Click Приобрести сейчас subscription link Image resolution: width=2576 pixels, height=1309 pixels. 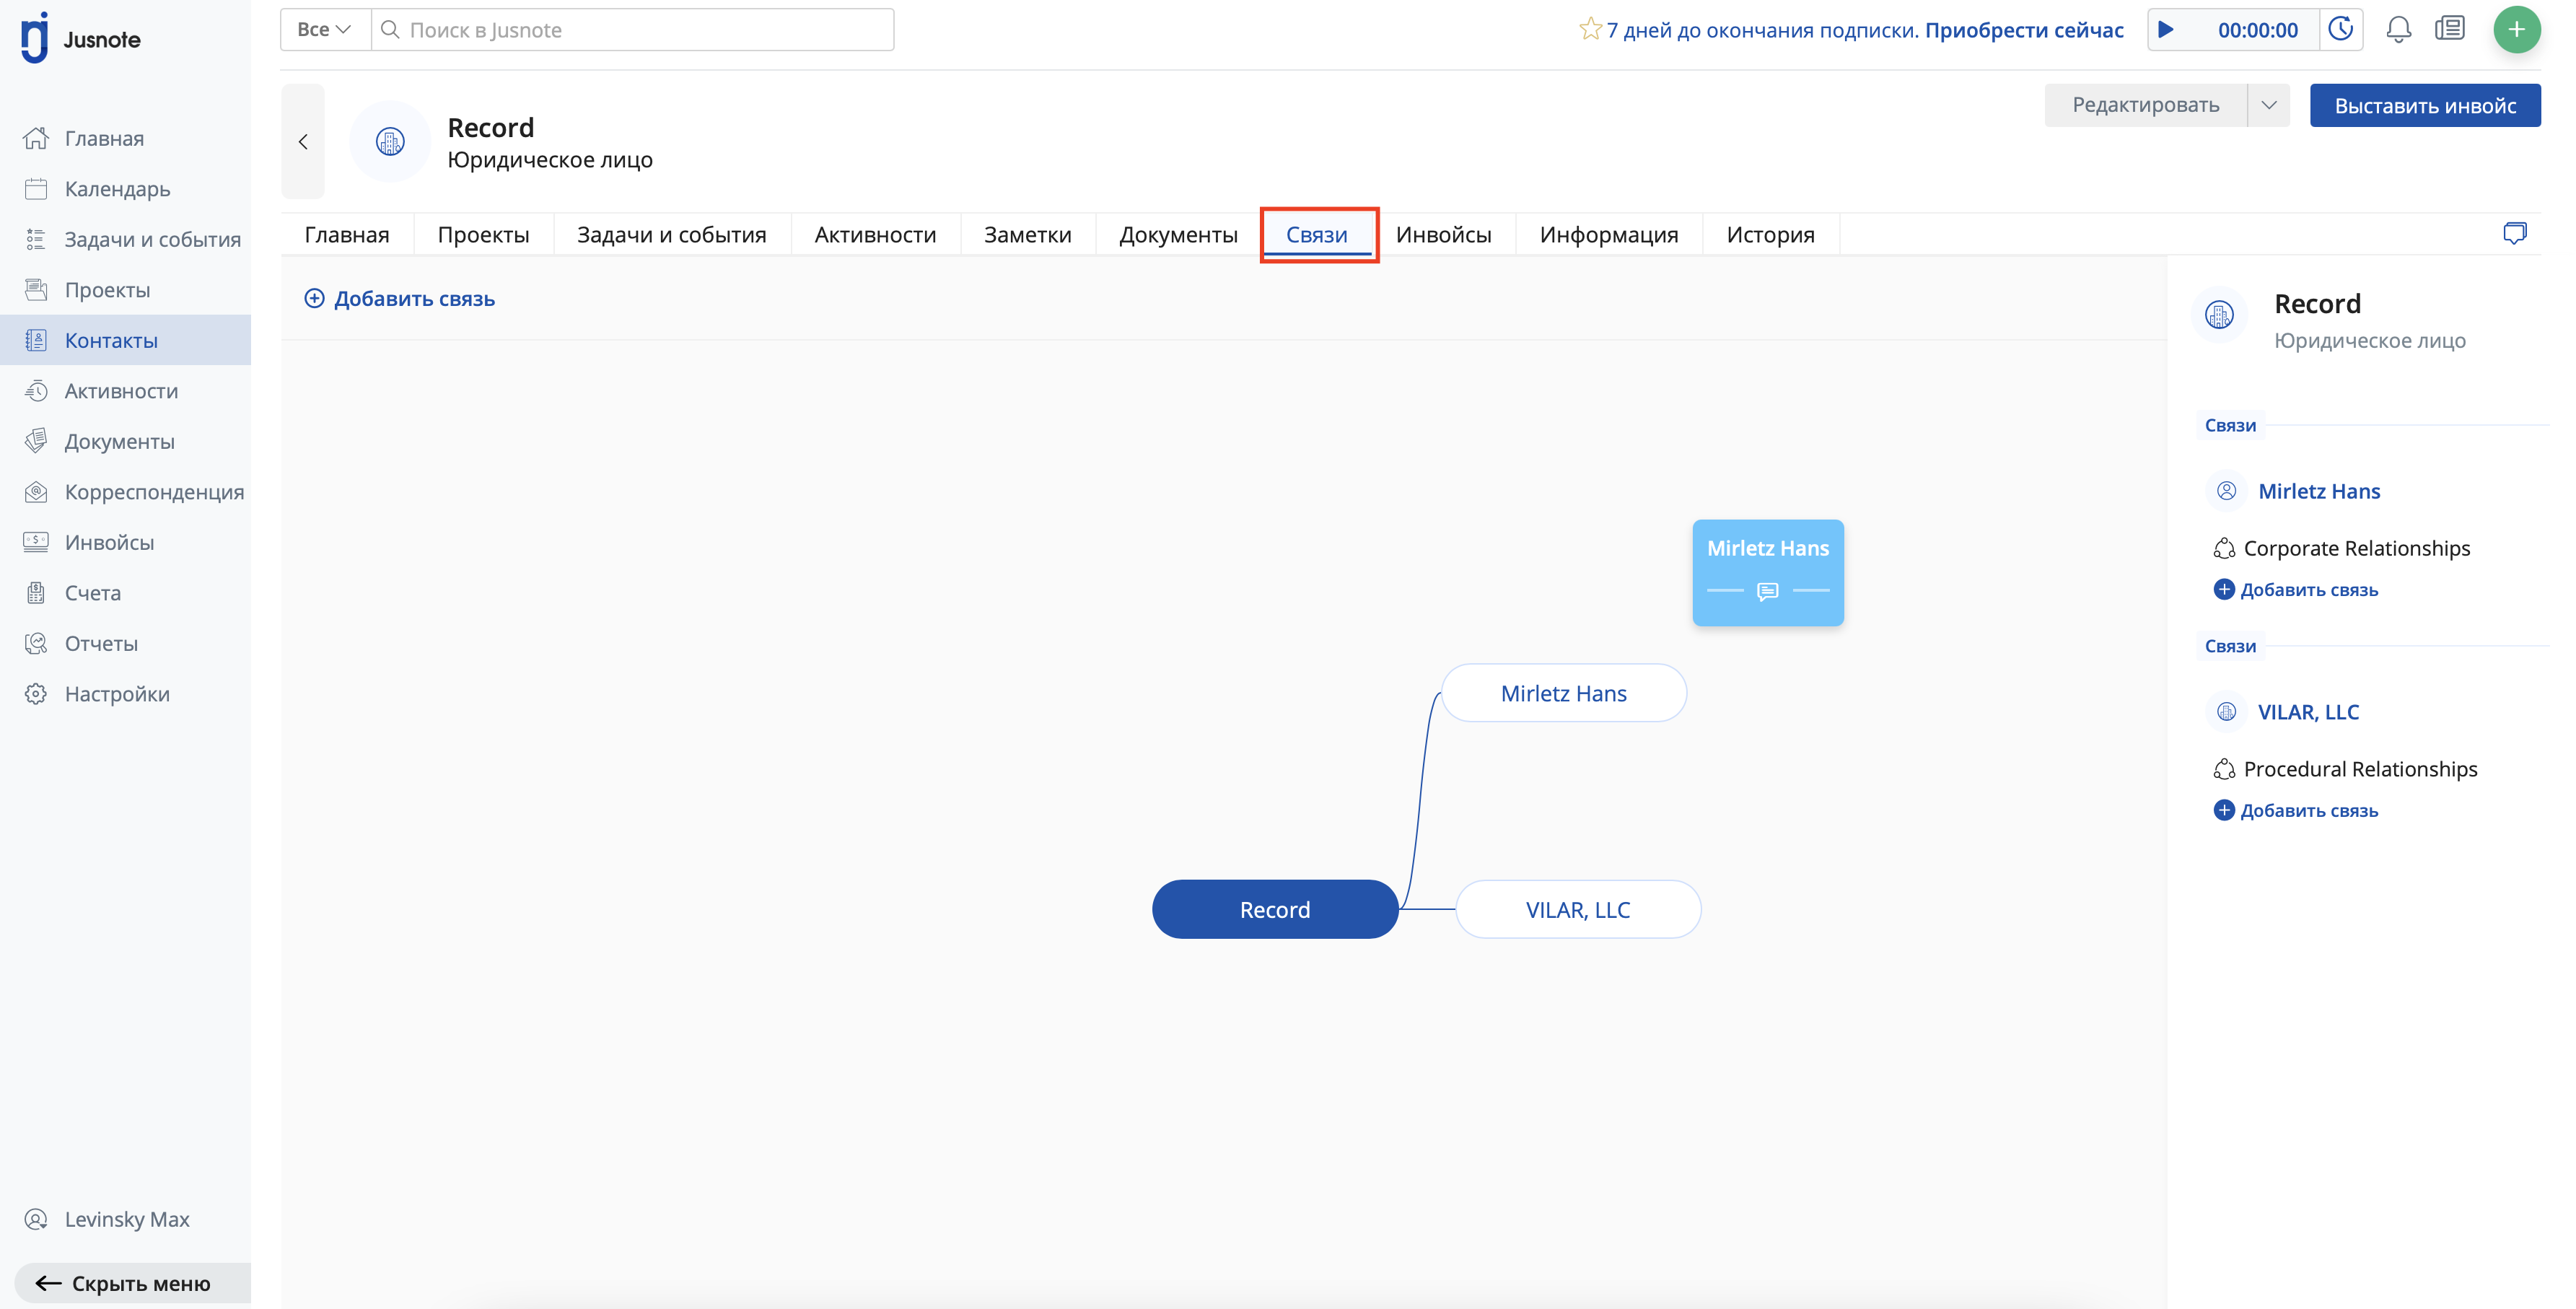click(x=2023, y=30)
